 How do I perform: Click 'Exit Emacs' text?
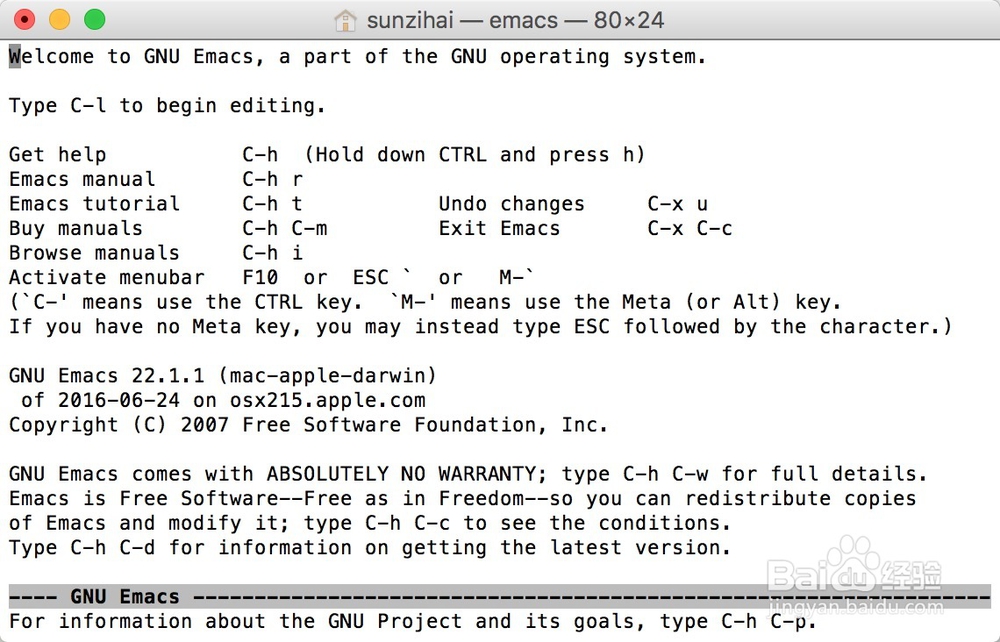tap(499, 228)
